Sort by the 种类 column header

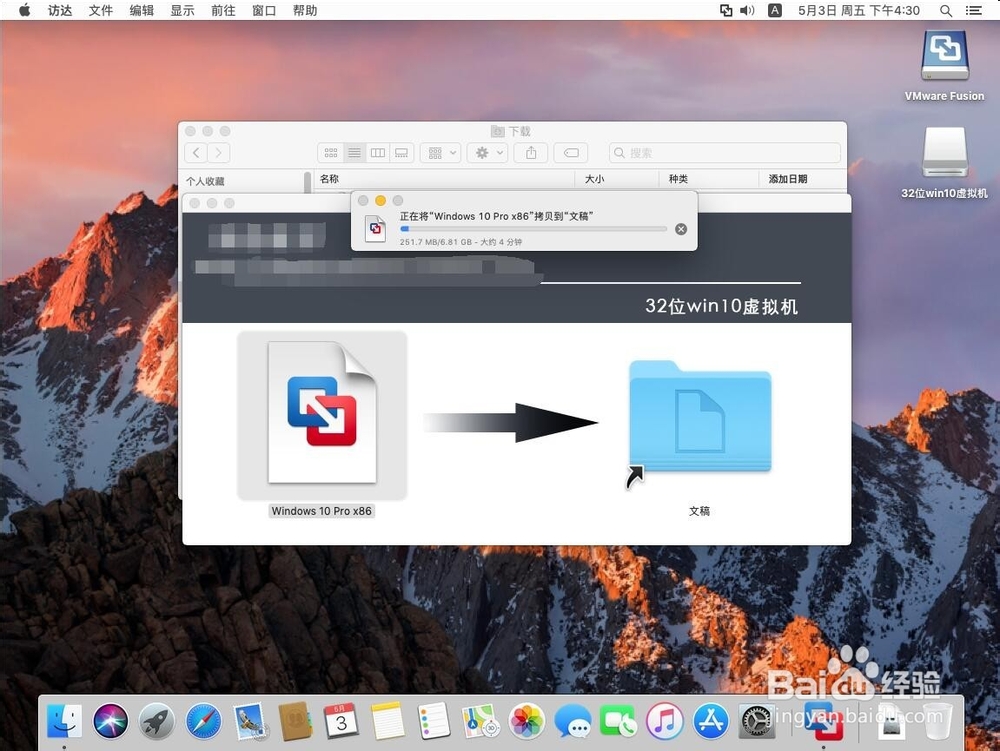(x=678, y=179)
